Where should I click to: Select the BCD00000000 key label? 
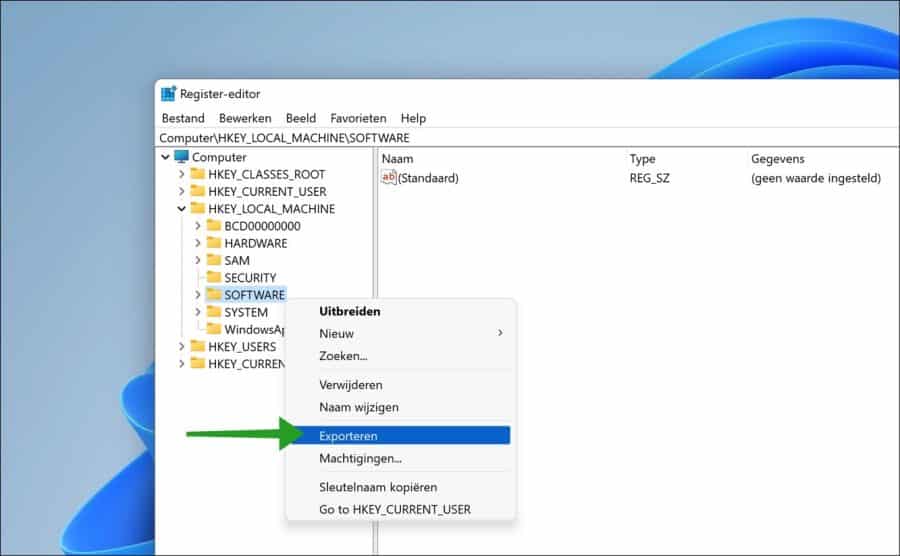(x=262, y=226)
